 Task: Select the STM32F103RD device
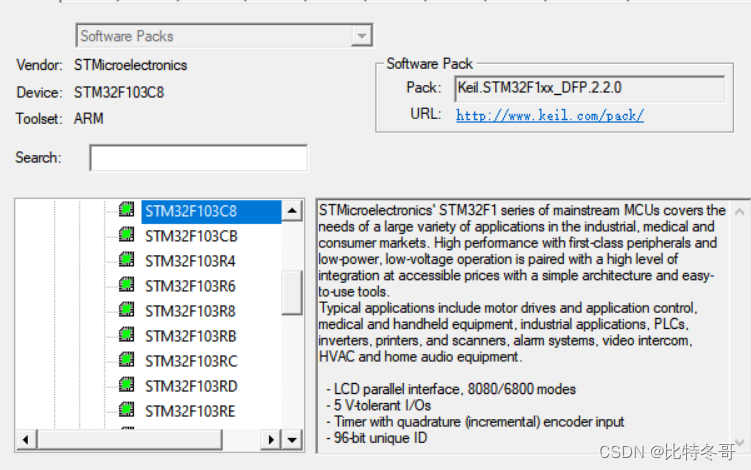[x=191, y=386]
